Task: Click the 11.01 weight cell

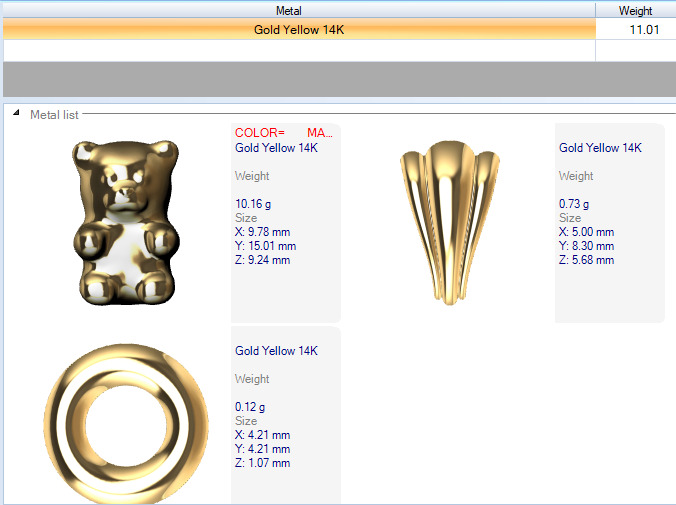Action: (x=644, y=30)
